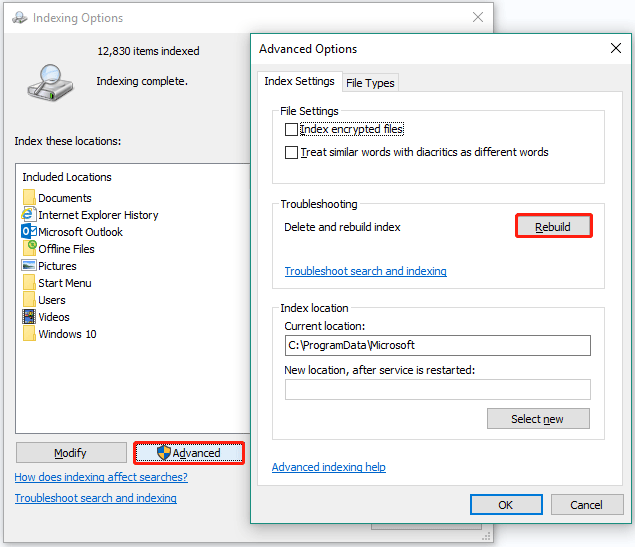Click the Pictures location icon
The image size is (635, 547).
29,266
